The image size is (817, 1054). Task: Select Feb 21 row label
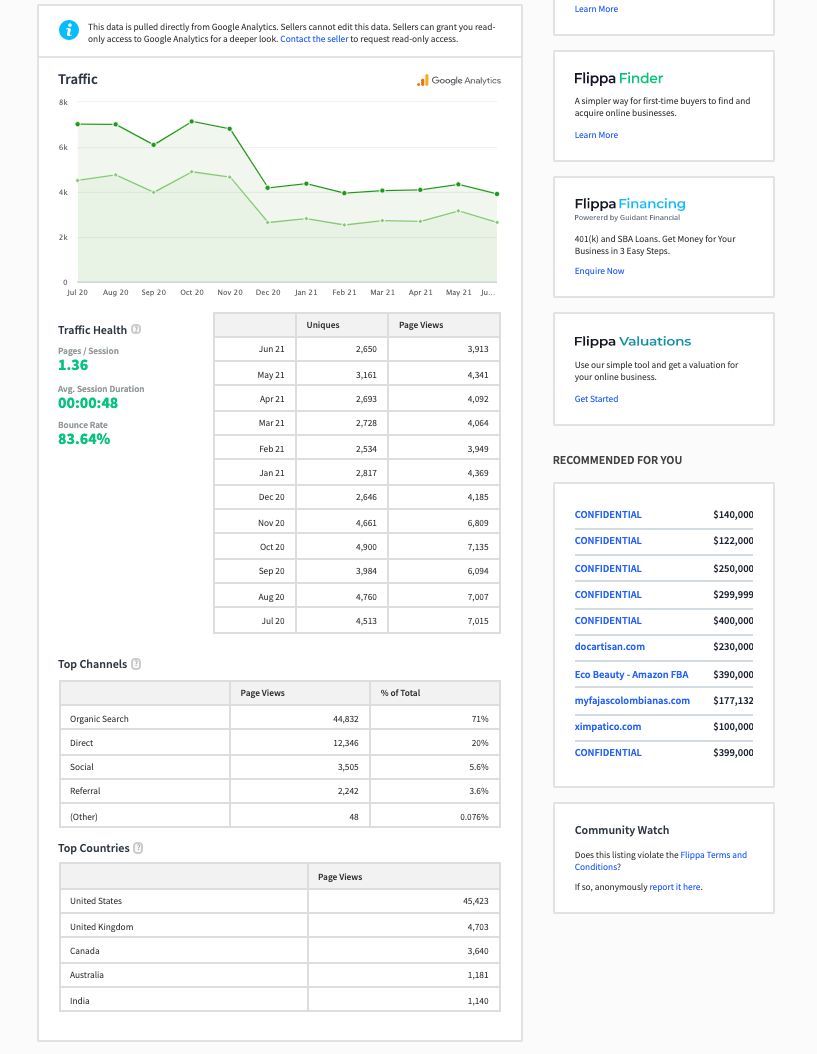(x=272, y=449)
